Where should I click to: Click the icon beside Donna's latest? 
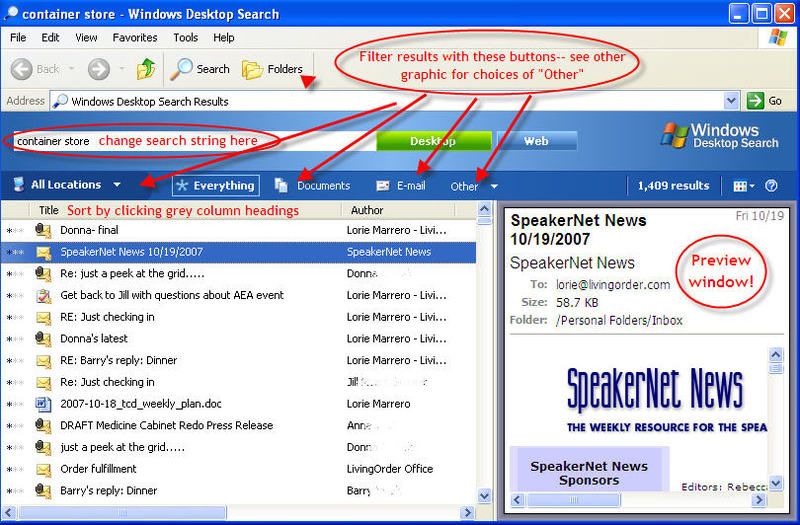43,339
